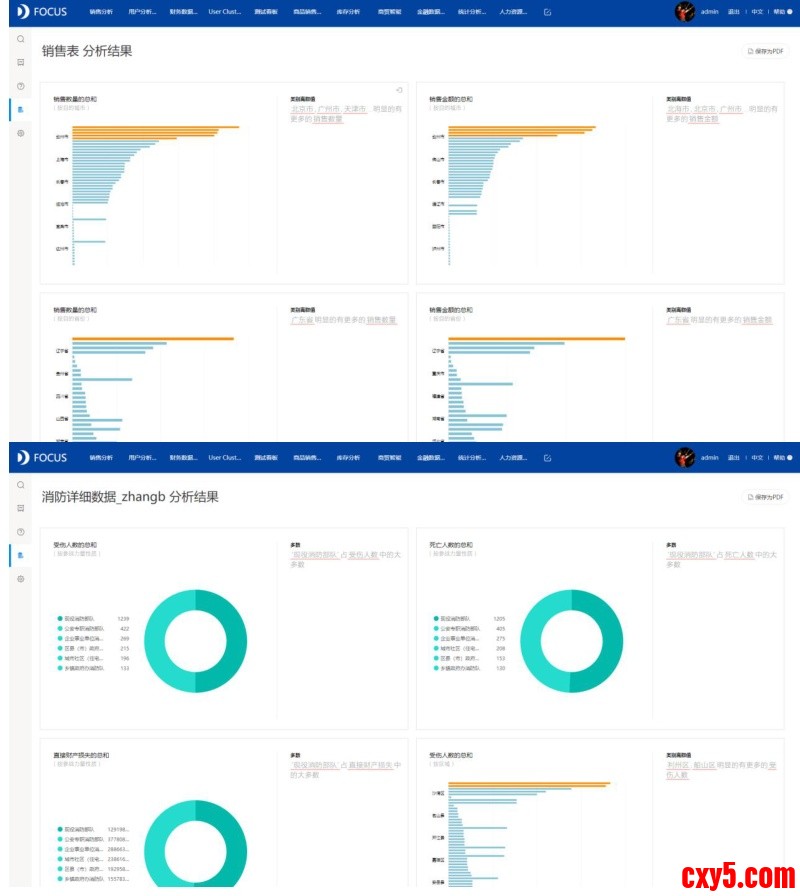This screenshot has height=896, width=800.
Task: Click the 广东省 insight link on the 销售数量 by province card
Action: pos(302,320)
